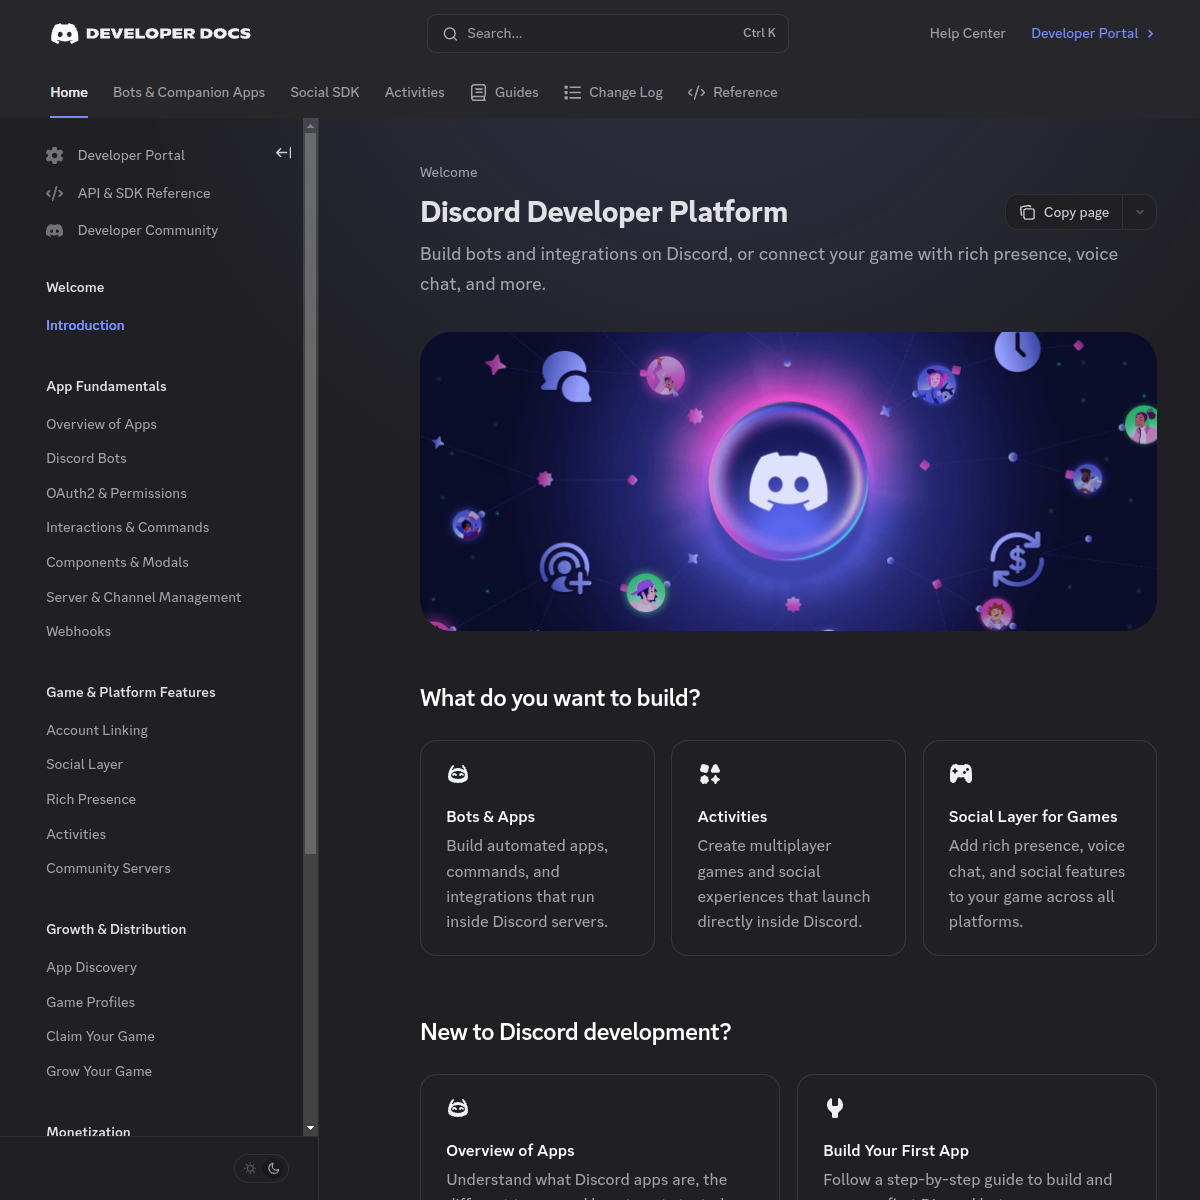Select the Social Layer gamepad icon
The image size is (1200, 1200).
[960, 773]
